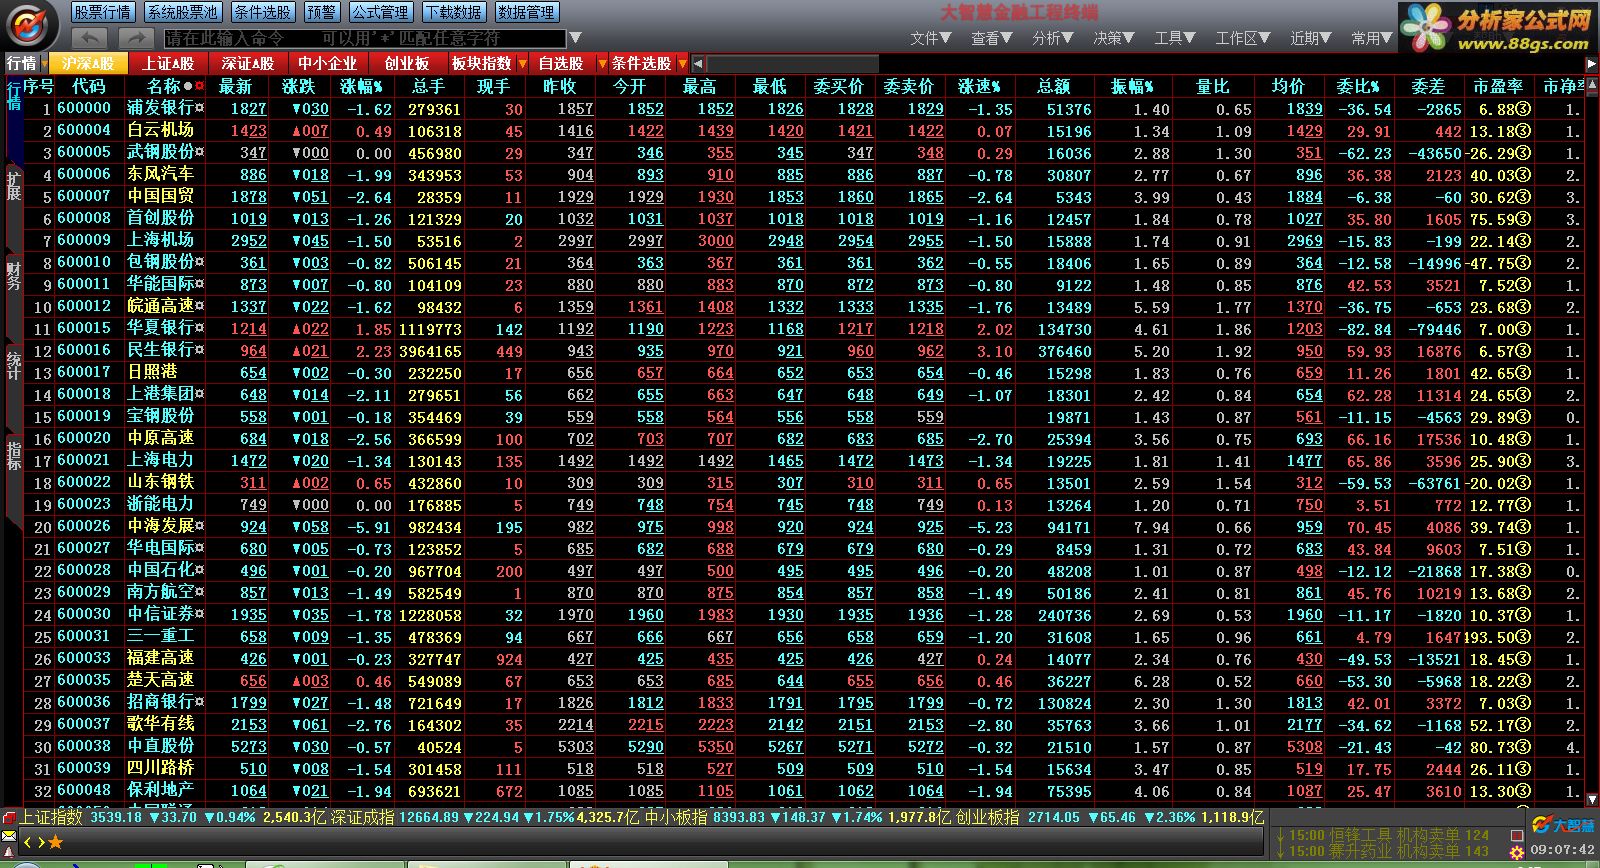The height and width of the screenshot is (868, 1600).
Task: Click the gear icon beside 名称 header
Action: (x=200, y=86)
